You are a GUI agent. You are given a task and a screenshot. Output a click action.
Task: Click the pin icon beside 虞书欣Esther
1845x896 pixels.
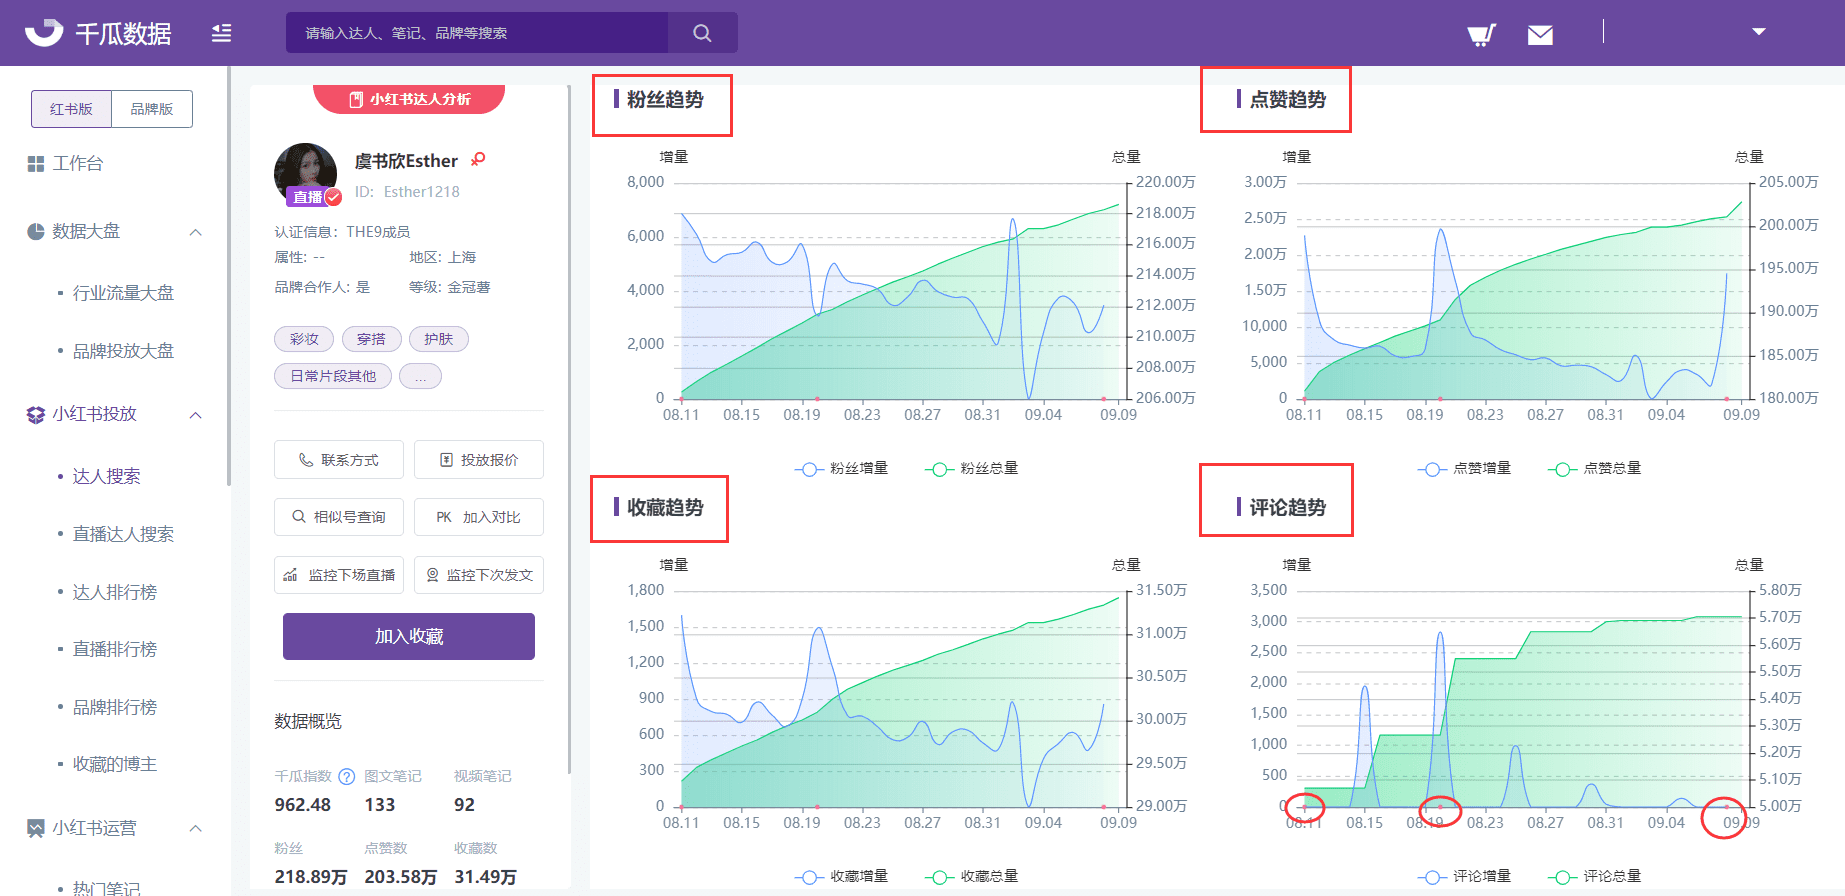point(479,159)
